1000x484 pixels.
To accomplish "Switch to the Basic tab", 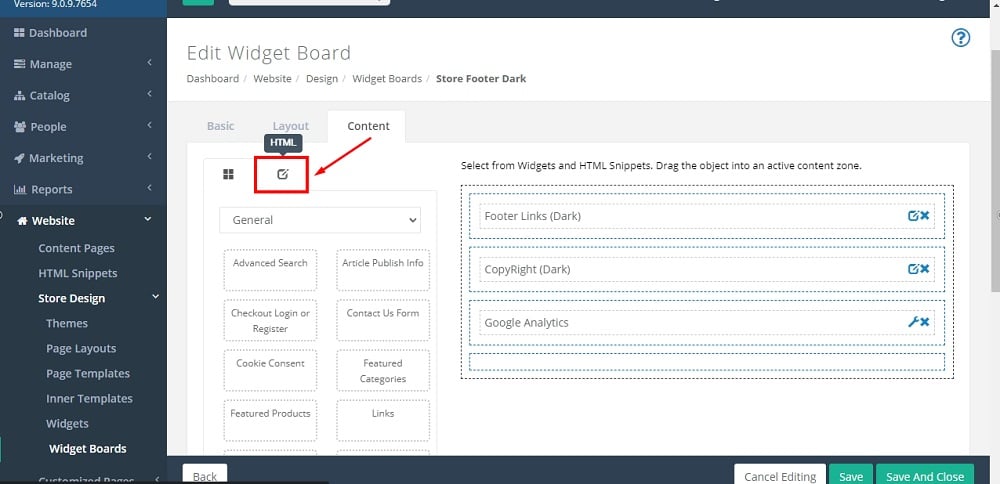I will pos(221,126).
